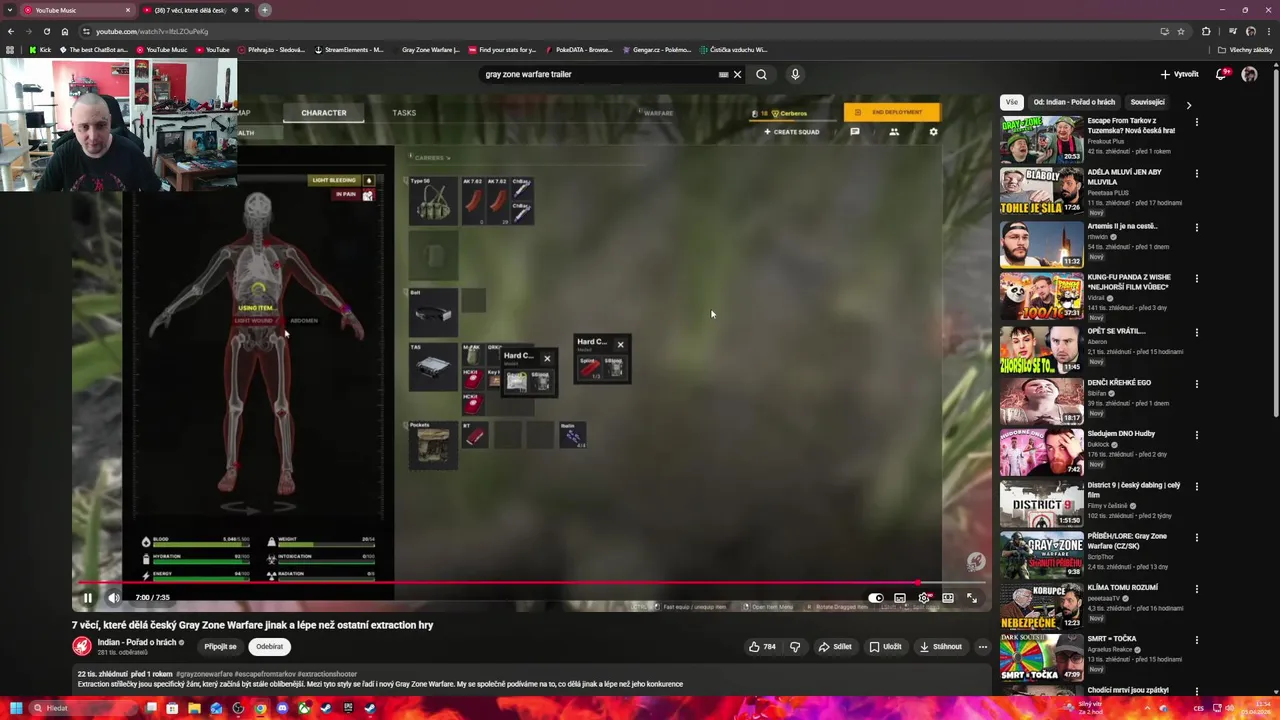Clear the YouTube search box
The image size is (1280, 720).
(x=737, y=74)
